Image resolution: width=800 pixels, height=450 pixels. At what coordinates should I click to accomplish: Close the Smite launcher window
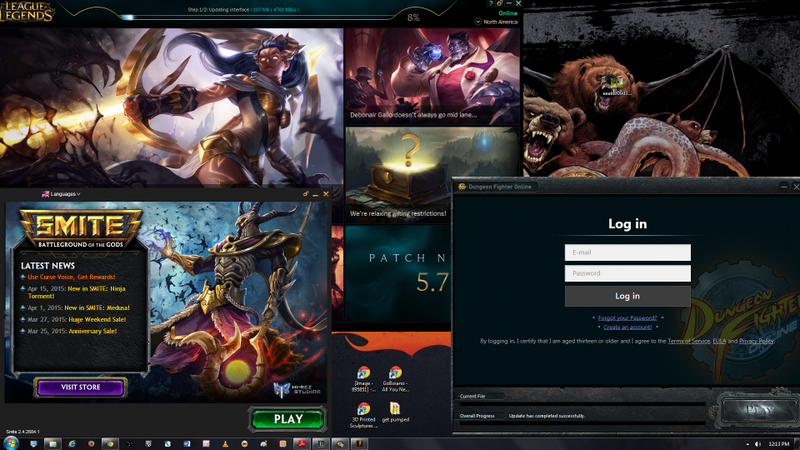point(326,194)
